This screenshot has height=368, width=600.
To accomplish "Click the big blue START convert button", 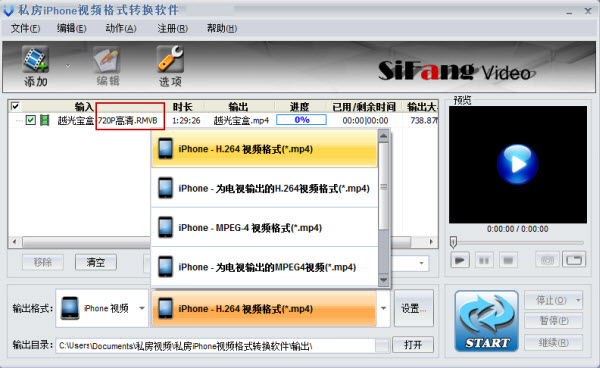I will click(x=486, y=321).
